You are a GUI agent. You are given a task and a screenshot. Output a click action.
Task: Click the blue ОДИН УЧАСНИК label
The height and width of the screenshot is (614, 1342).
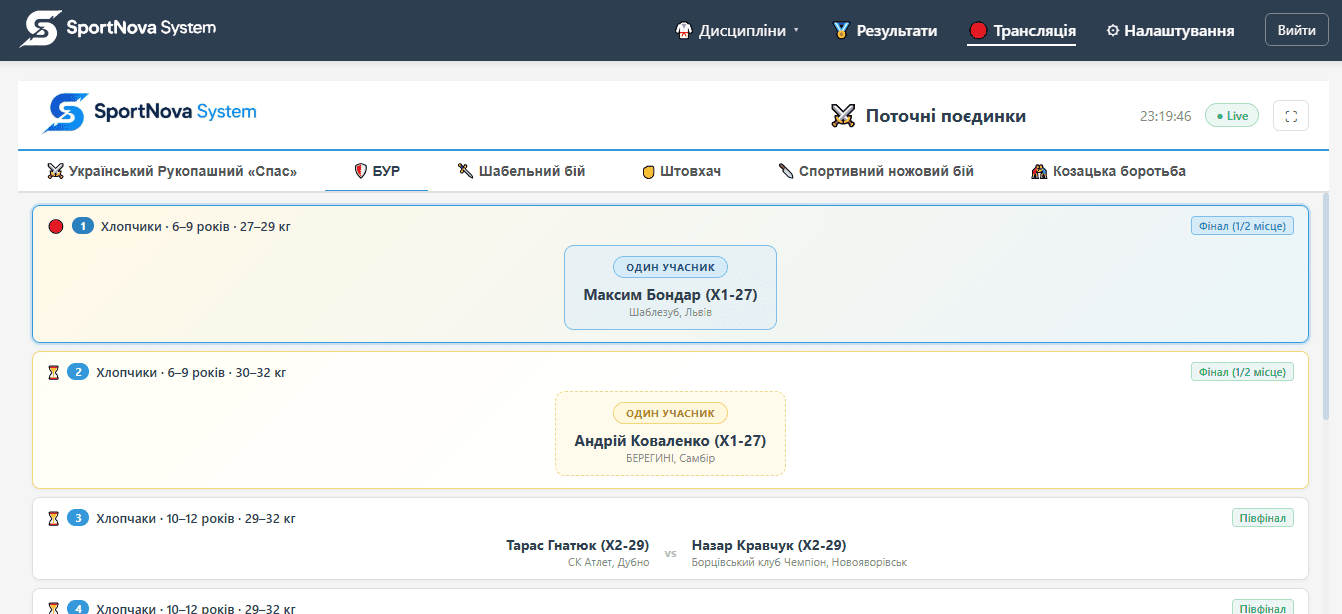670,267
